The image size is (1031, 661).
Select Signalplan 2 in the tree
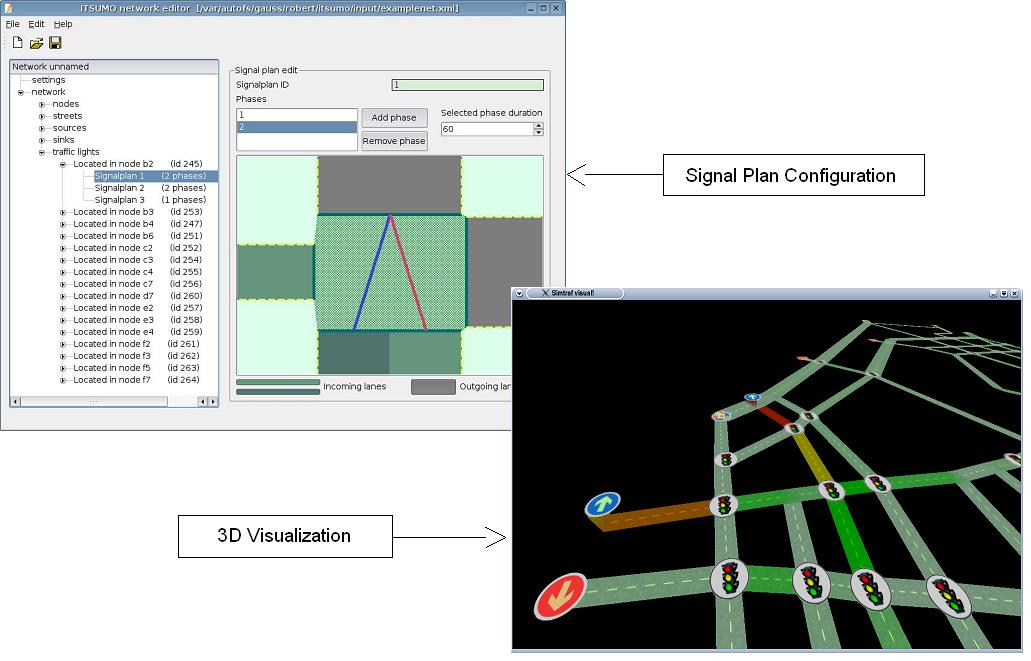120,188
